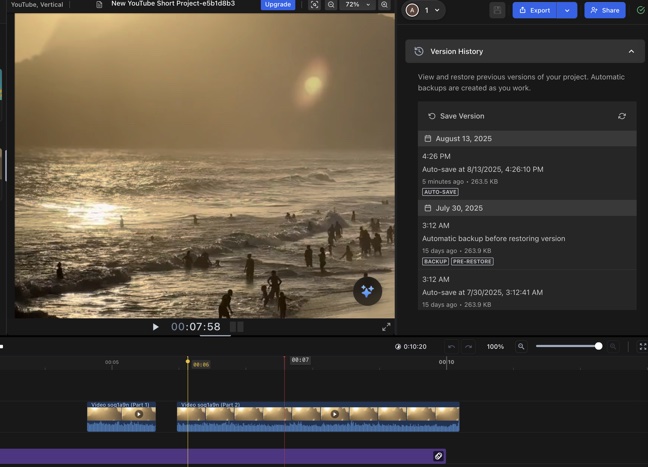648x467 pixels.
Task: Click Save Version
Action: click(456, 116)
